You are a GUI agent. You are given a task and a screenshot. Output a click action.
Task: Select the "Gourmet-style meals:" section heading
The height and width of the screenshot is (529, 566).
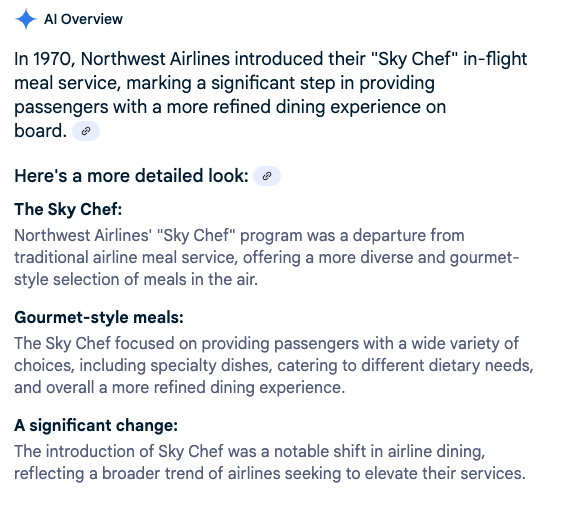pos(99,317)
